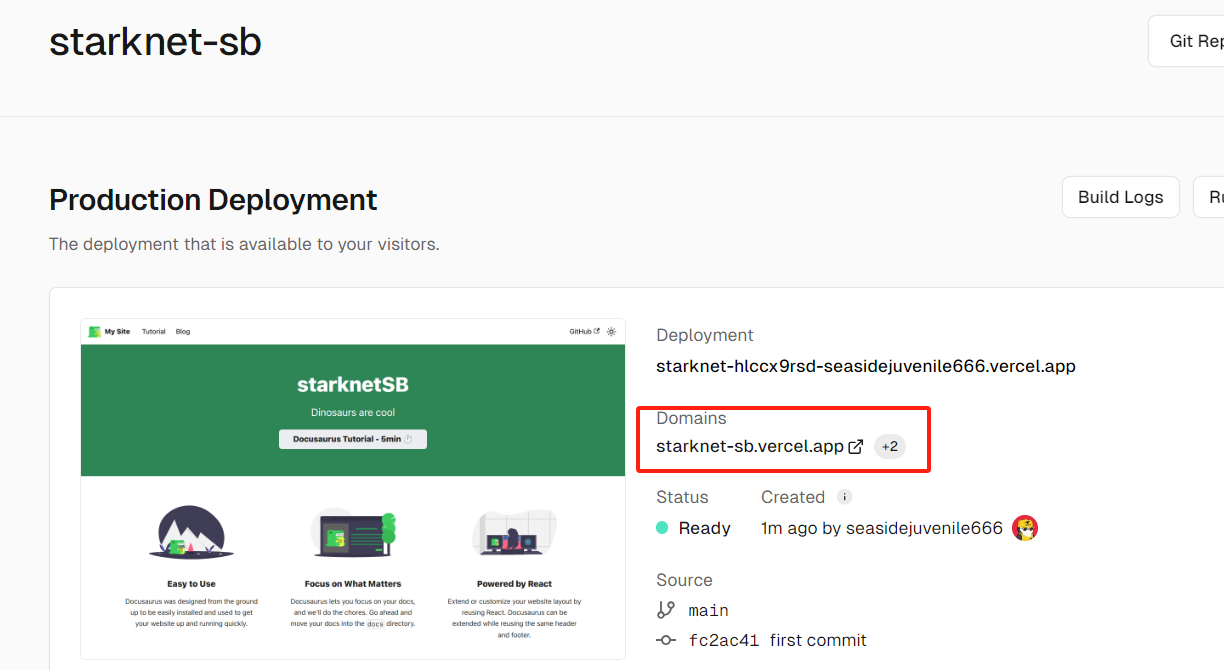The height and width of the screenshot is (670, 1224).
Task: Expand the +2 additional domains badge
Action: tap(890, 446)
